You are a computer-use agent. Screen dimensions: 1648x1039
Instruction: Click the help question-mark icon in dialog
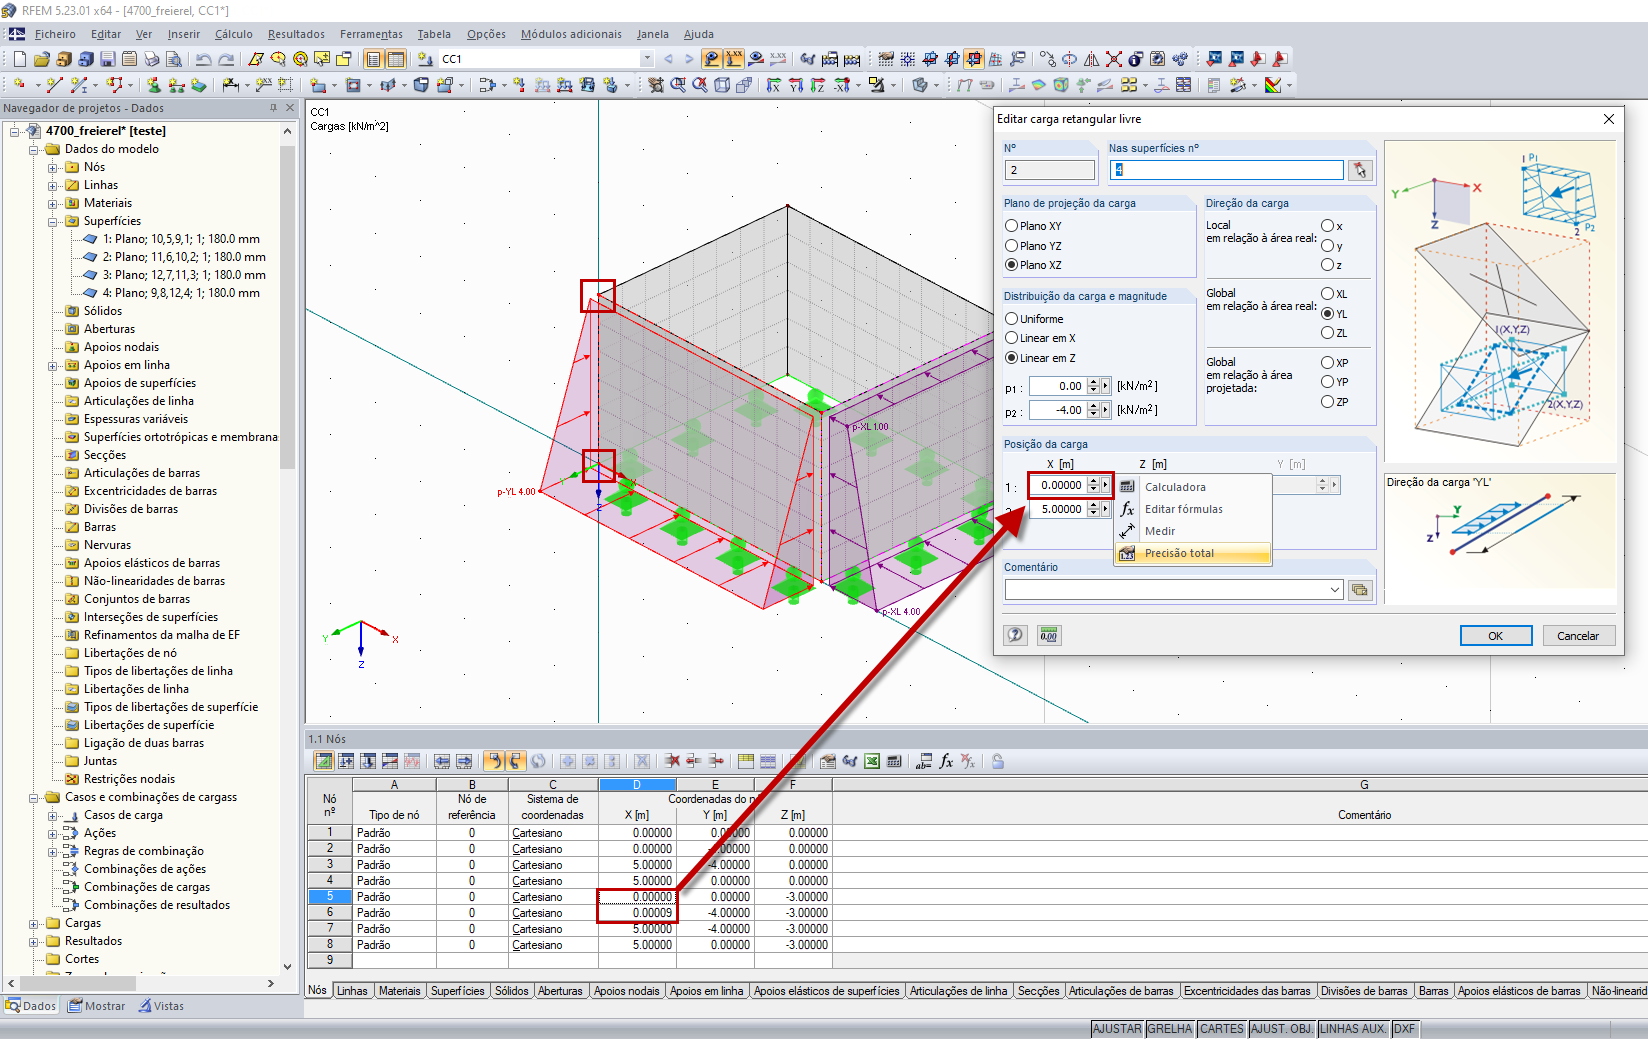(1016, 635)
